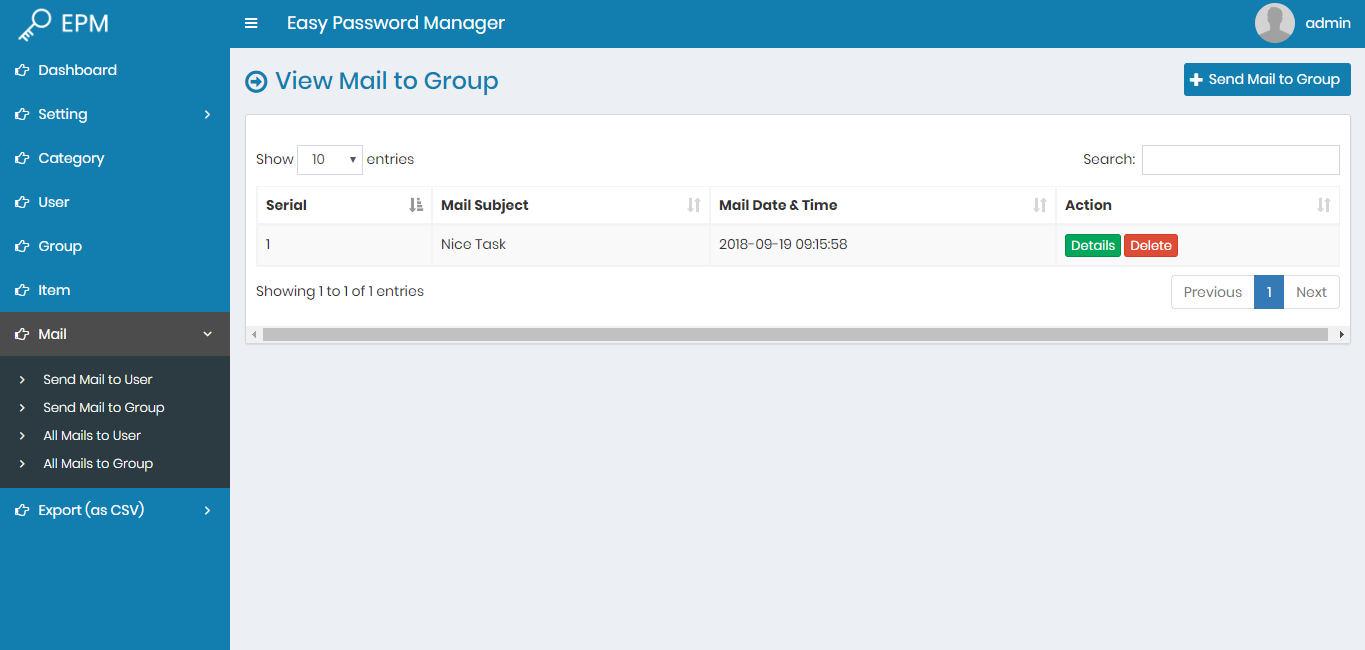This screenshot has width=1365, height=650.
Task: Sort by Mail Date & Time icon
Action: coord(1040,205)
